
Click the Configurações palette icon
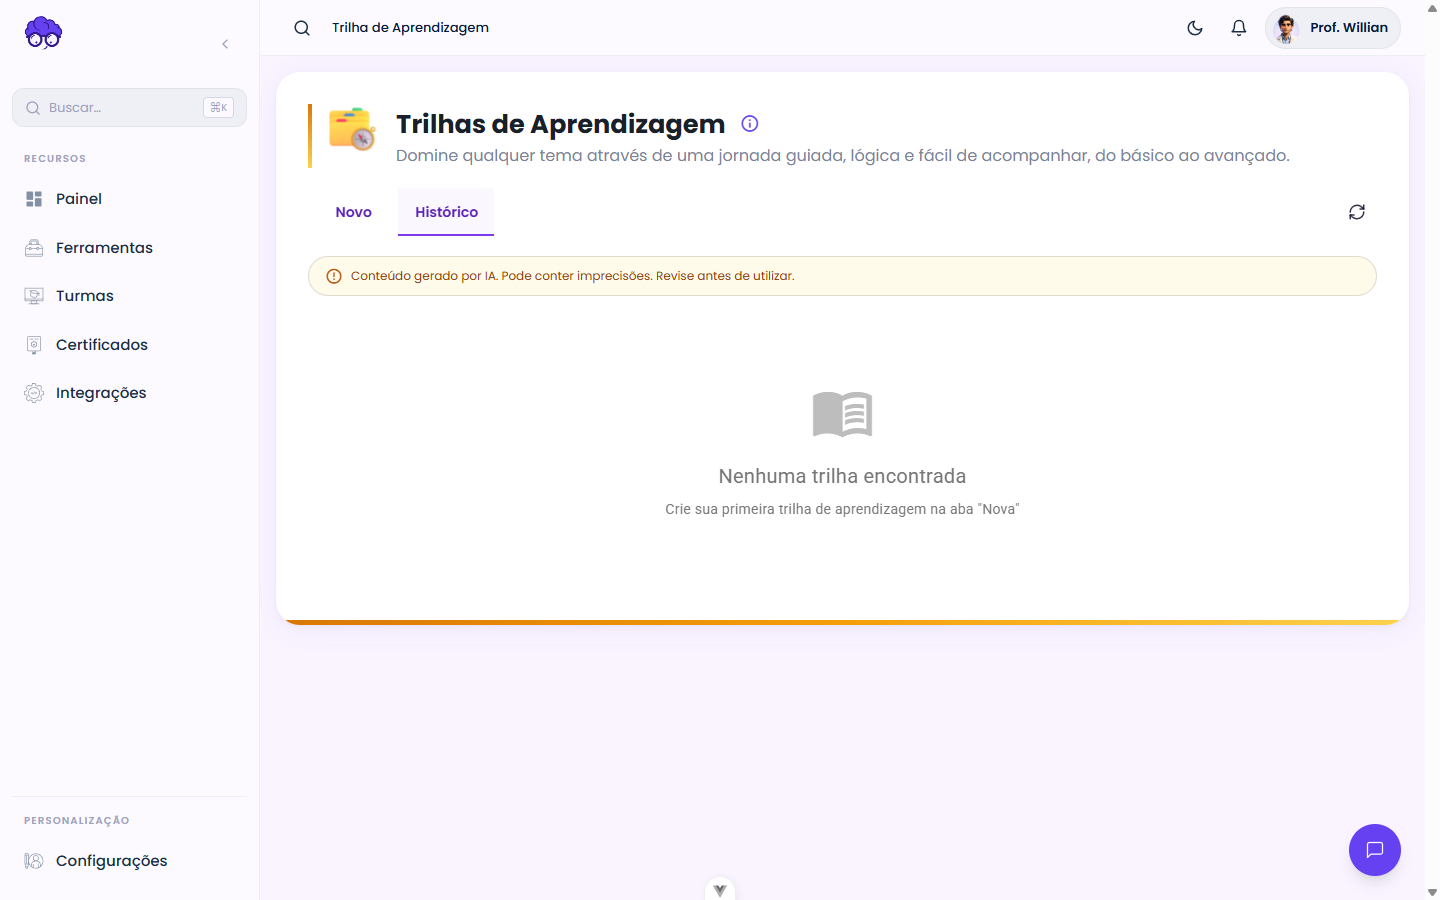34,861
